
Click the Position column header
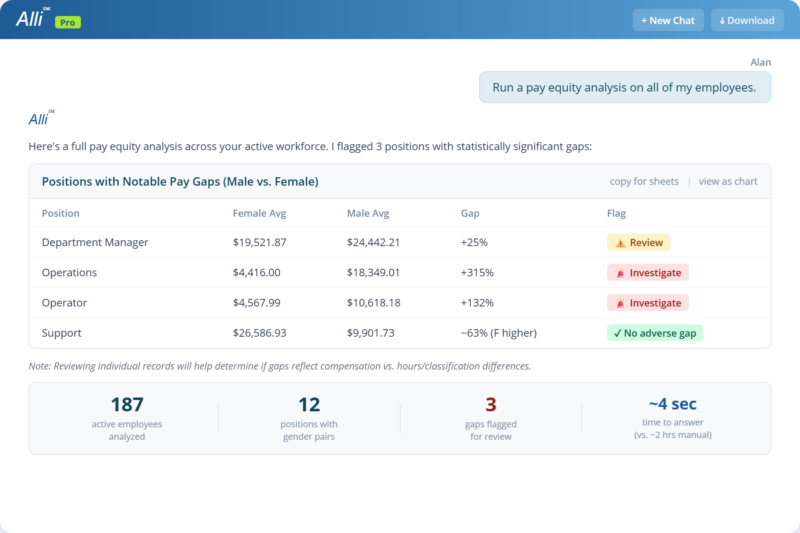click(x=61, y=213)
